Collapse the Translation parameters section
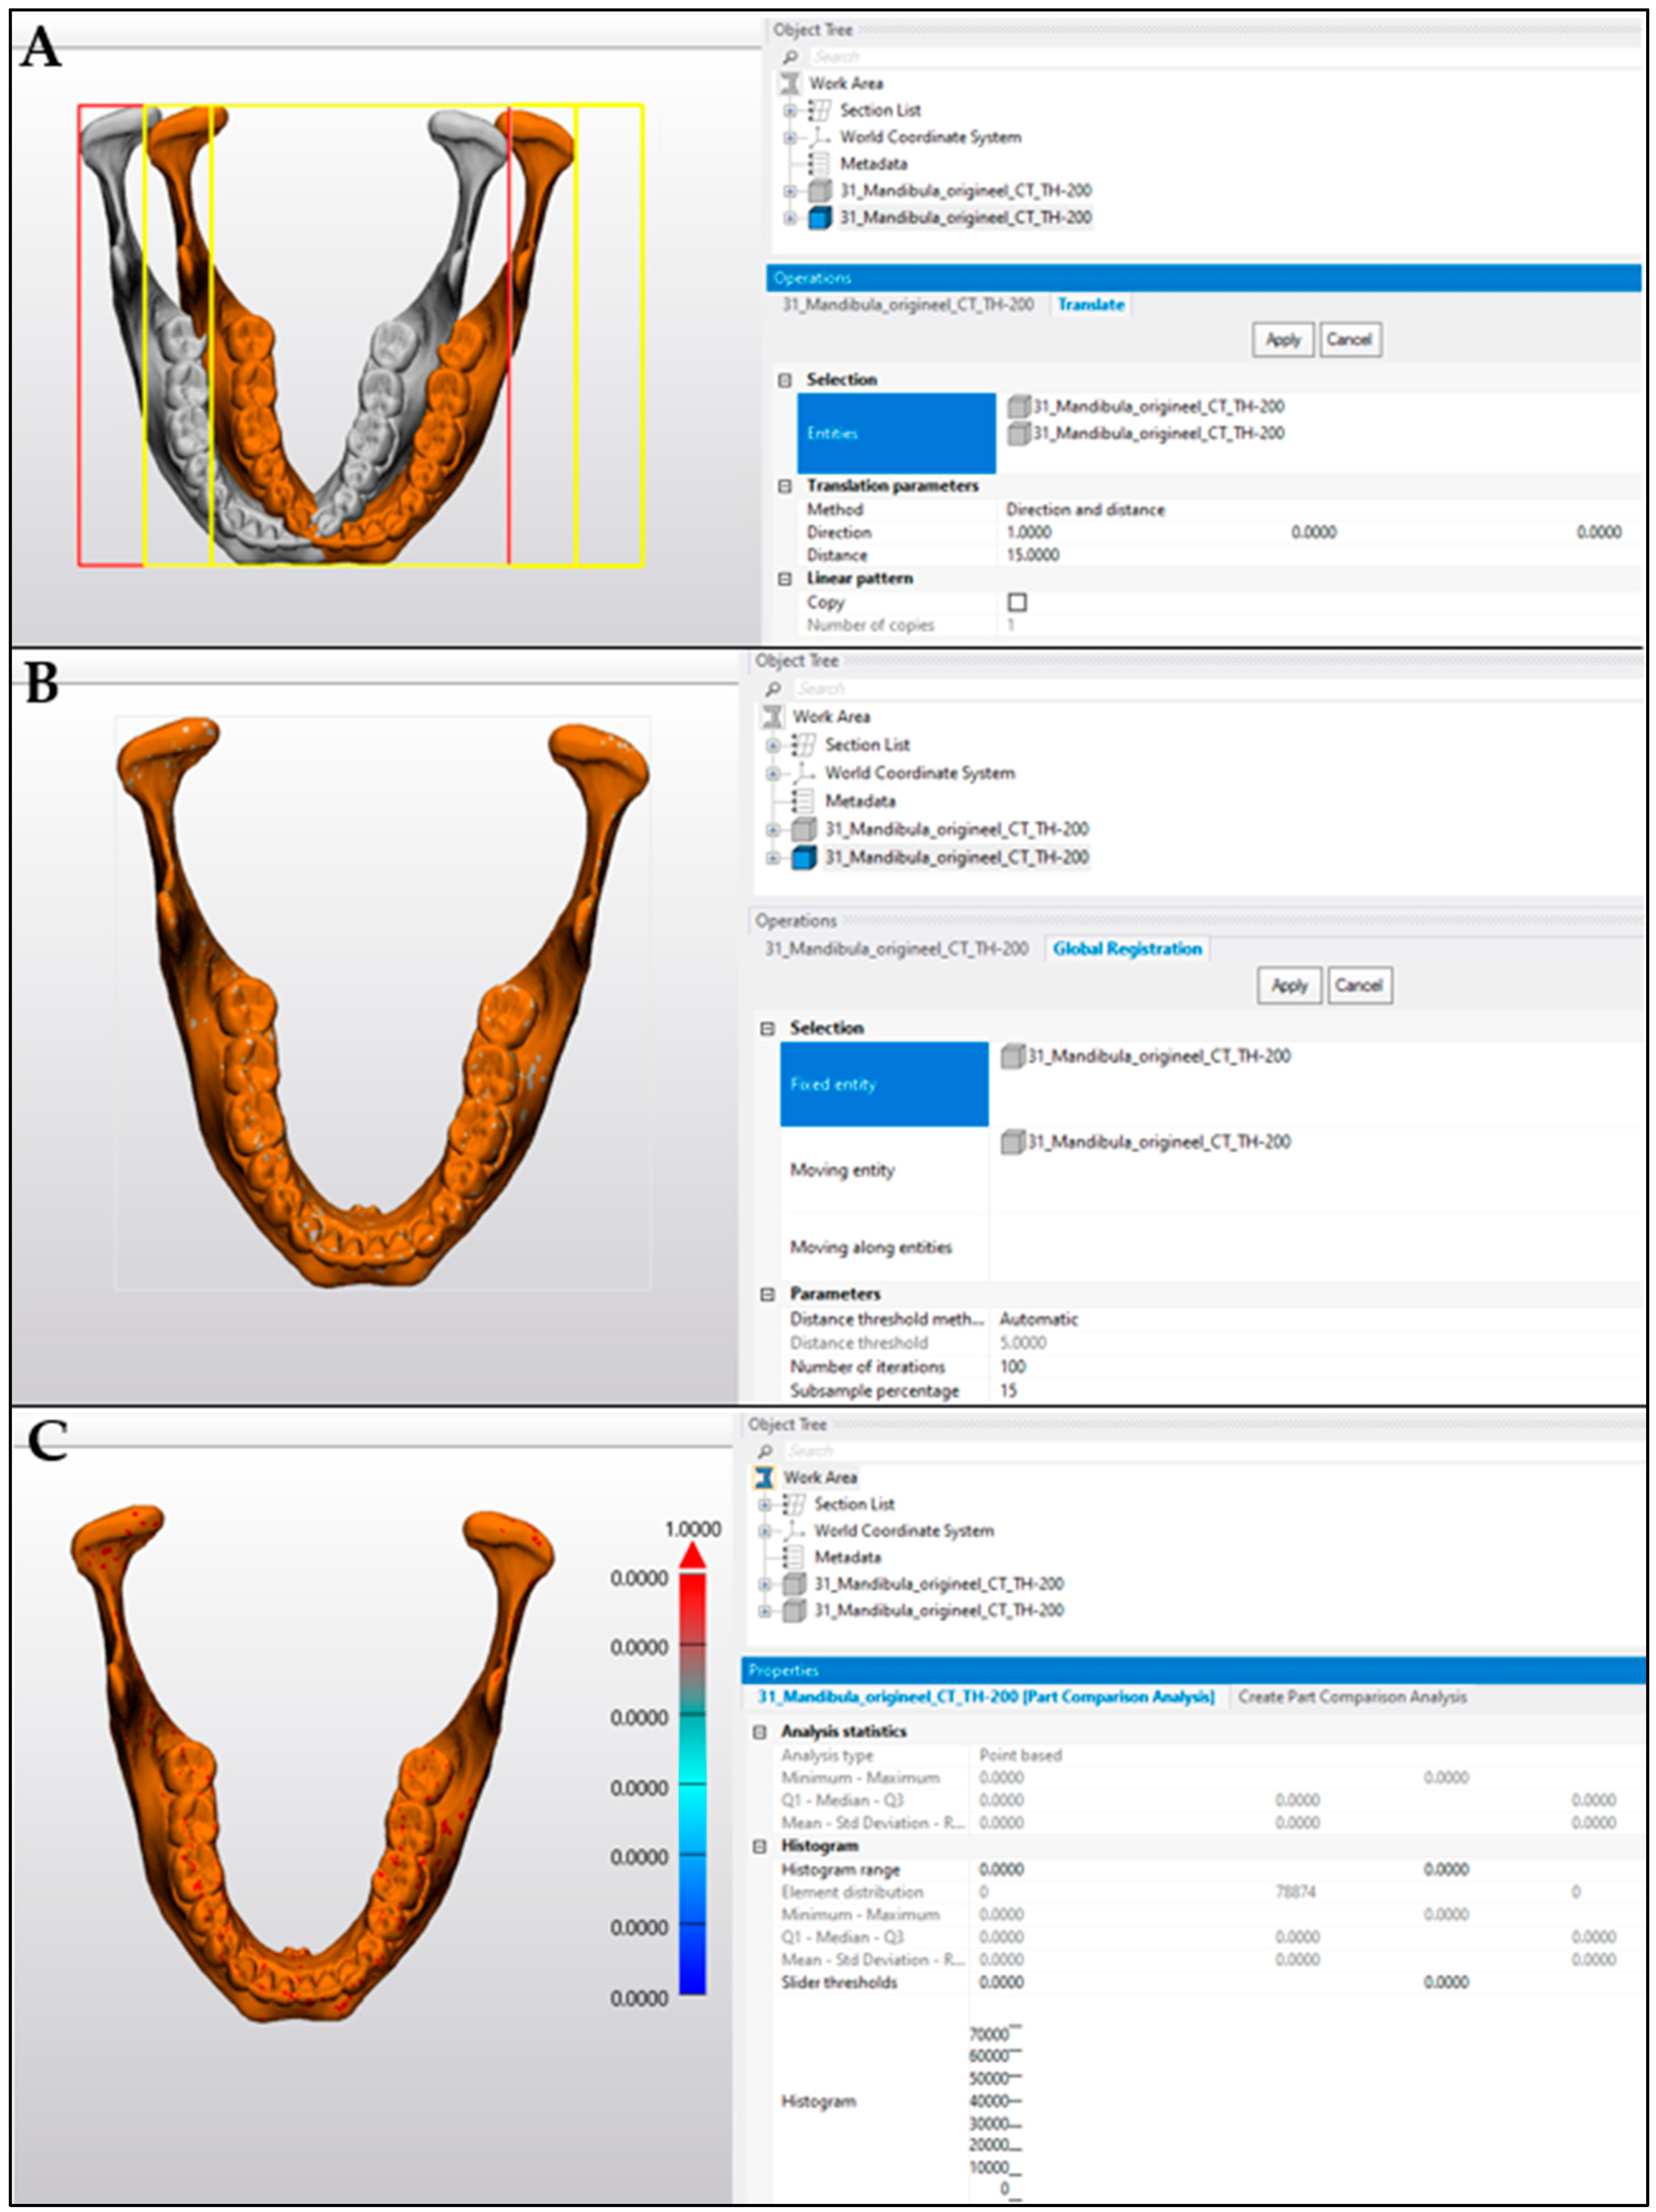The width and height of the screenshot is (1656, 2212). pyautogui.click(x=785, y=486)
